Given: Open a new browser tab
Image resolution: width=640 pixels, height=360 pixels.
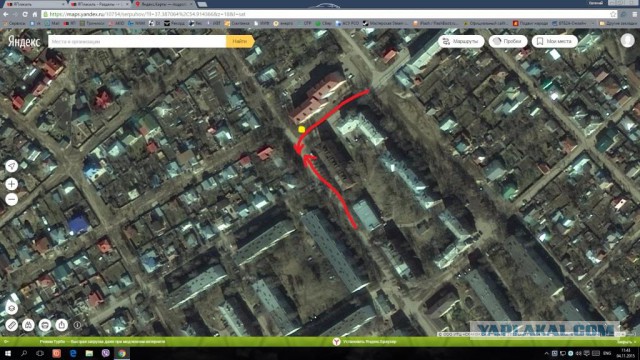Looking at the screenshot, I should [x=202, y=4].
